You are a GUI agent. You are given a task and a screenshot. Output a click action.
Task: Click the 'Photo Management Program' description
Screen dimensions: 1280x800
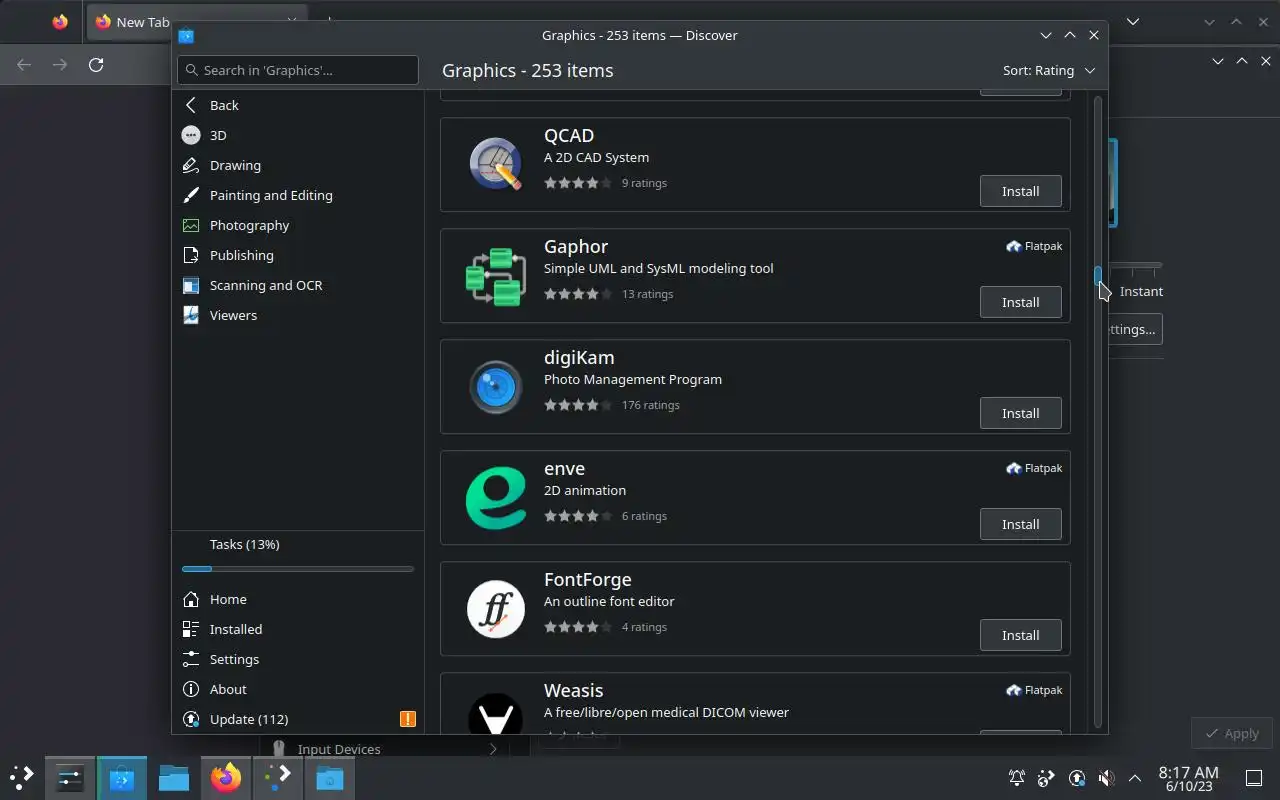633,379
